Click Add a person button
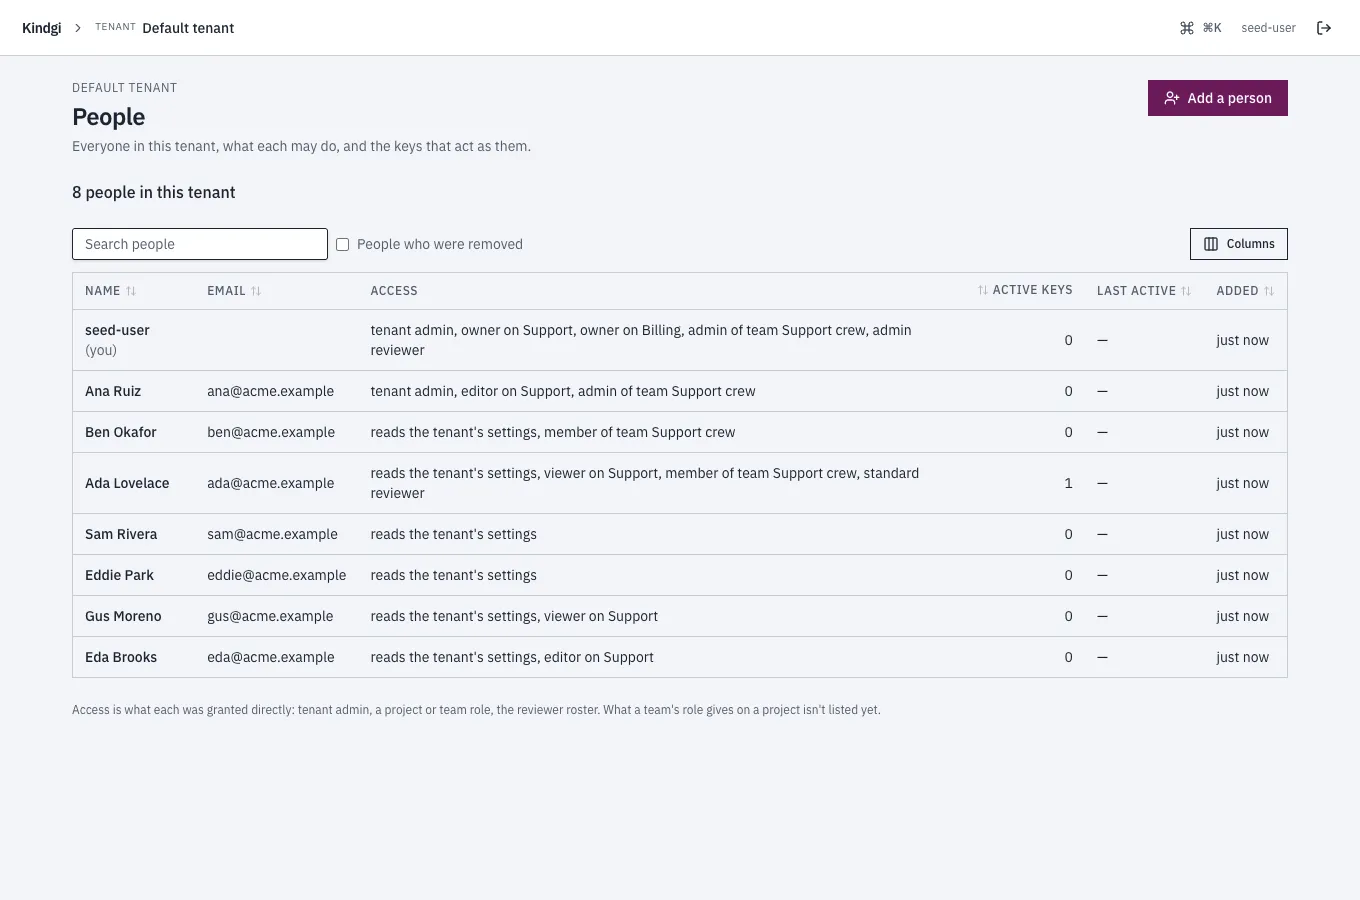Screen dimensions: 1360x900 point(1218,98)
